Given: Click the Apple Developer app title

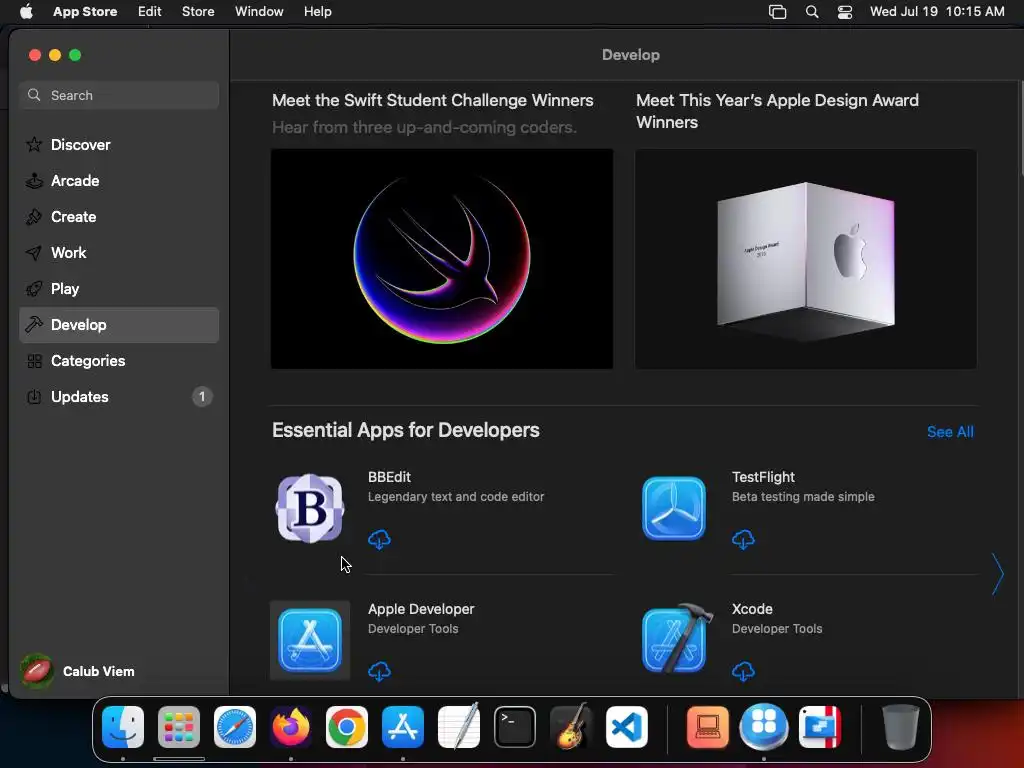Looking at the screenshot, I should (421, 609).
